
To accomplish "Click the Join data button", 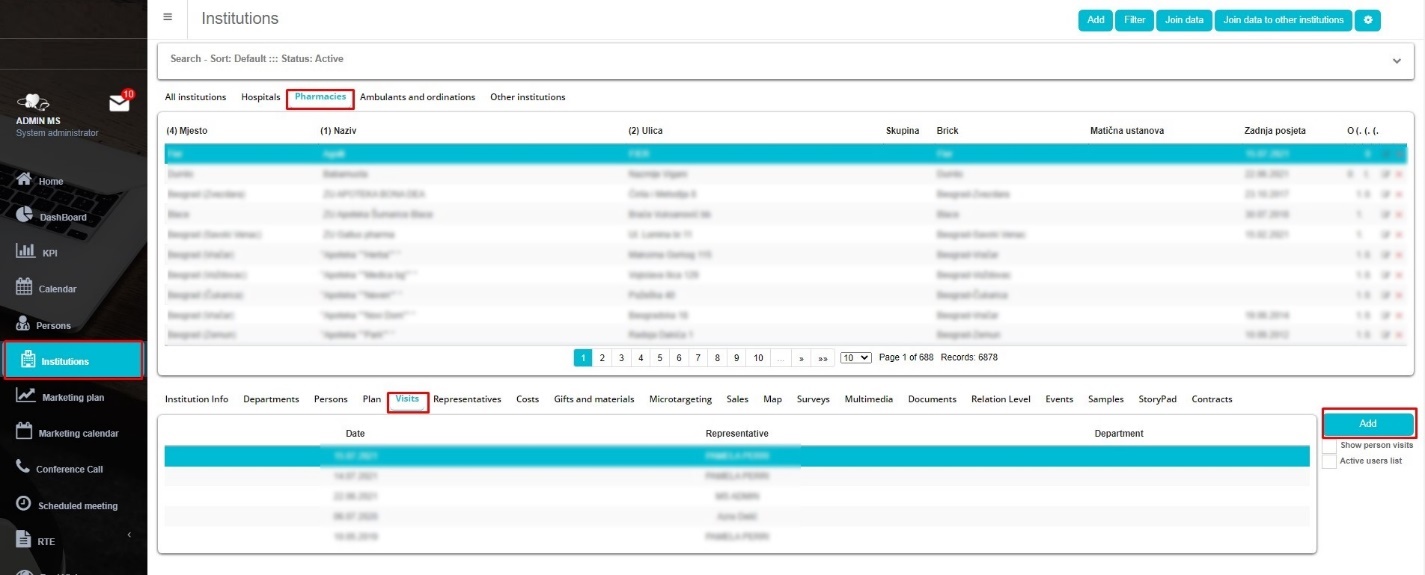I will click(1183, 20).
